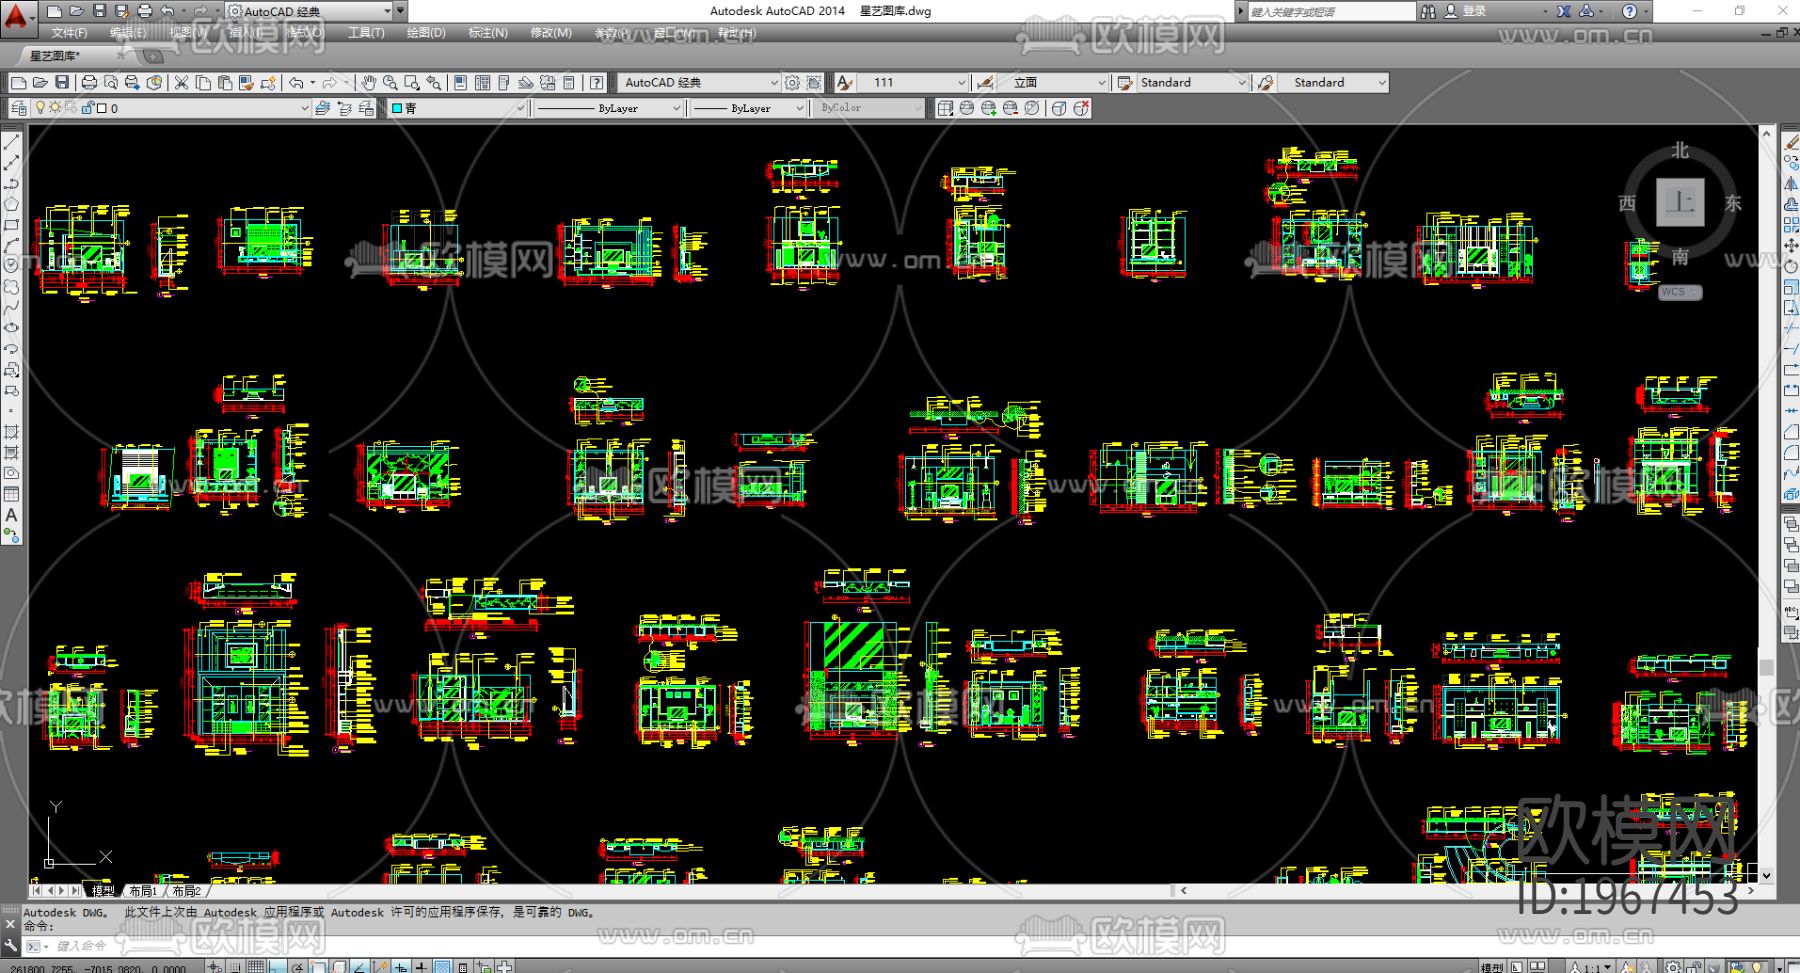Open the Properties palette icon
This screenshot has height=973, width=1800.
(x=460, y=82)
